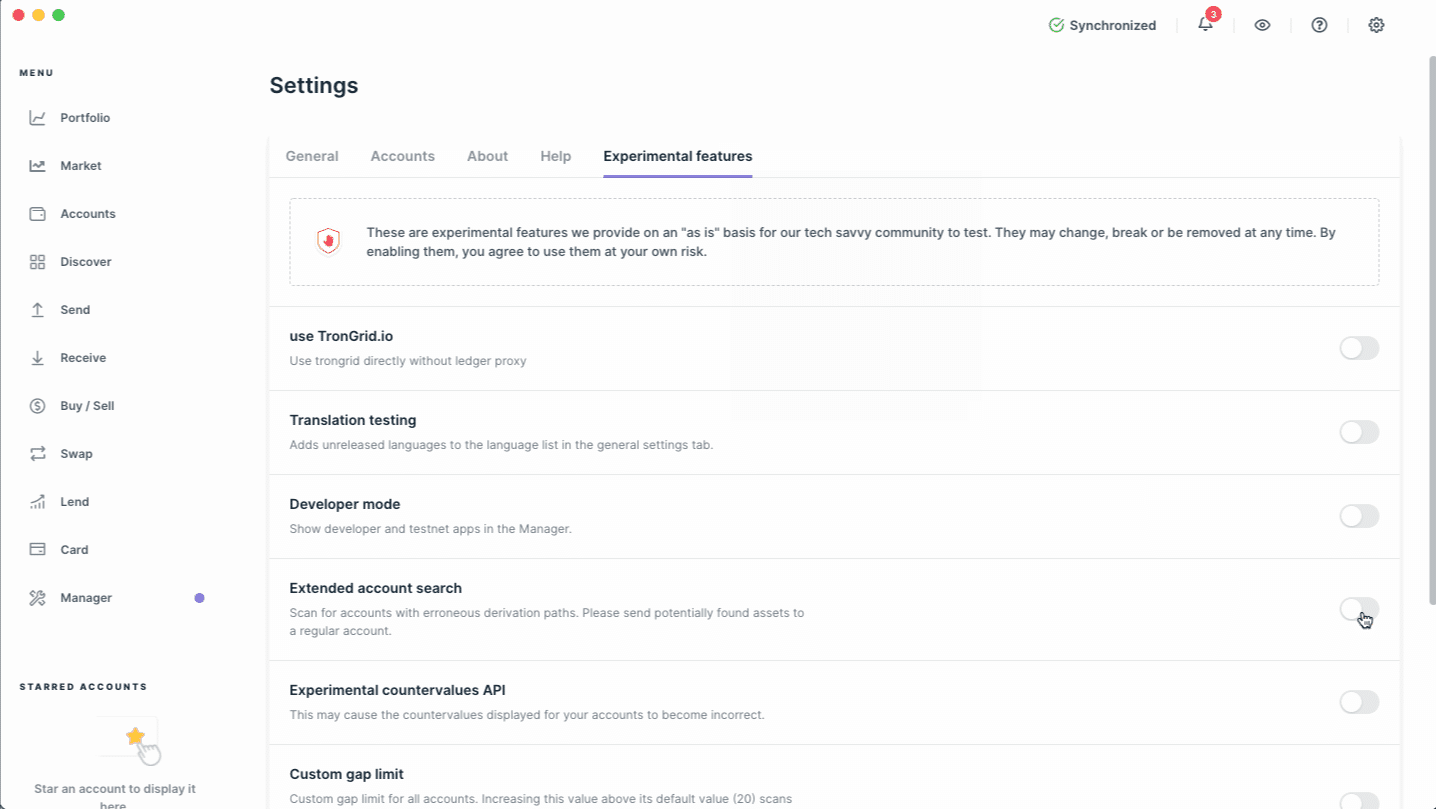
Task: Click the settings gear icon
Action: [x=1376, y=25]
